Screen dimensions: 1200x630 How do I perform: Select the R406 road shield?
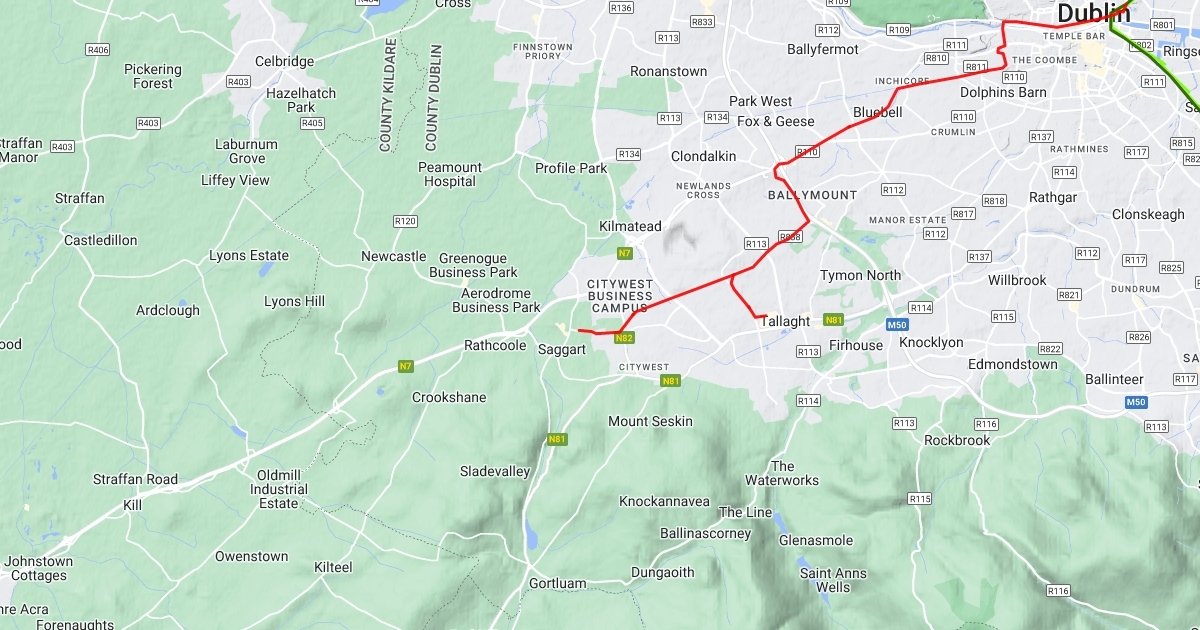click(98, 49)
